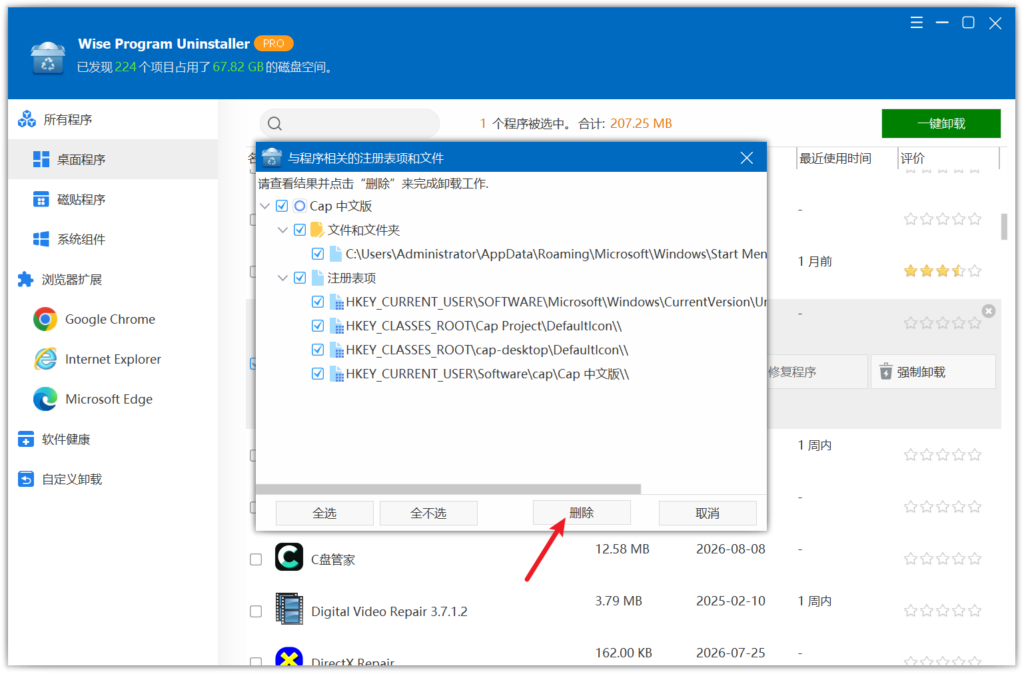Rate the program showing 3.5 gold stars

pyautogui.click(x=942, y=270)
